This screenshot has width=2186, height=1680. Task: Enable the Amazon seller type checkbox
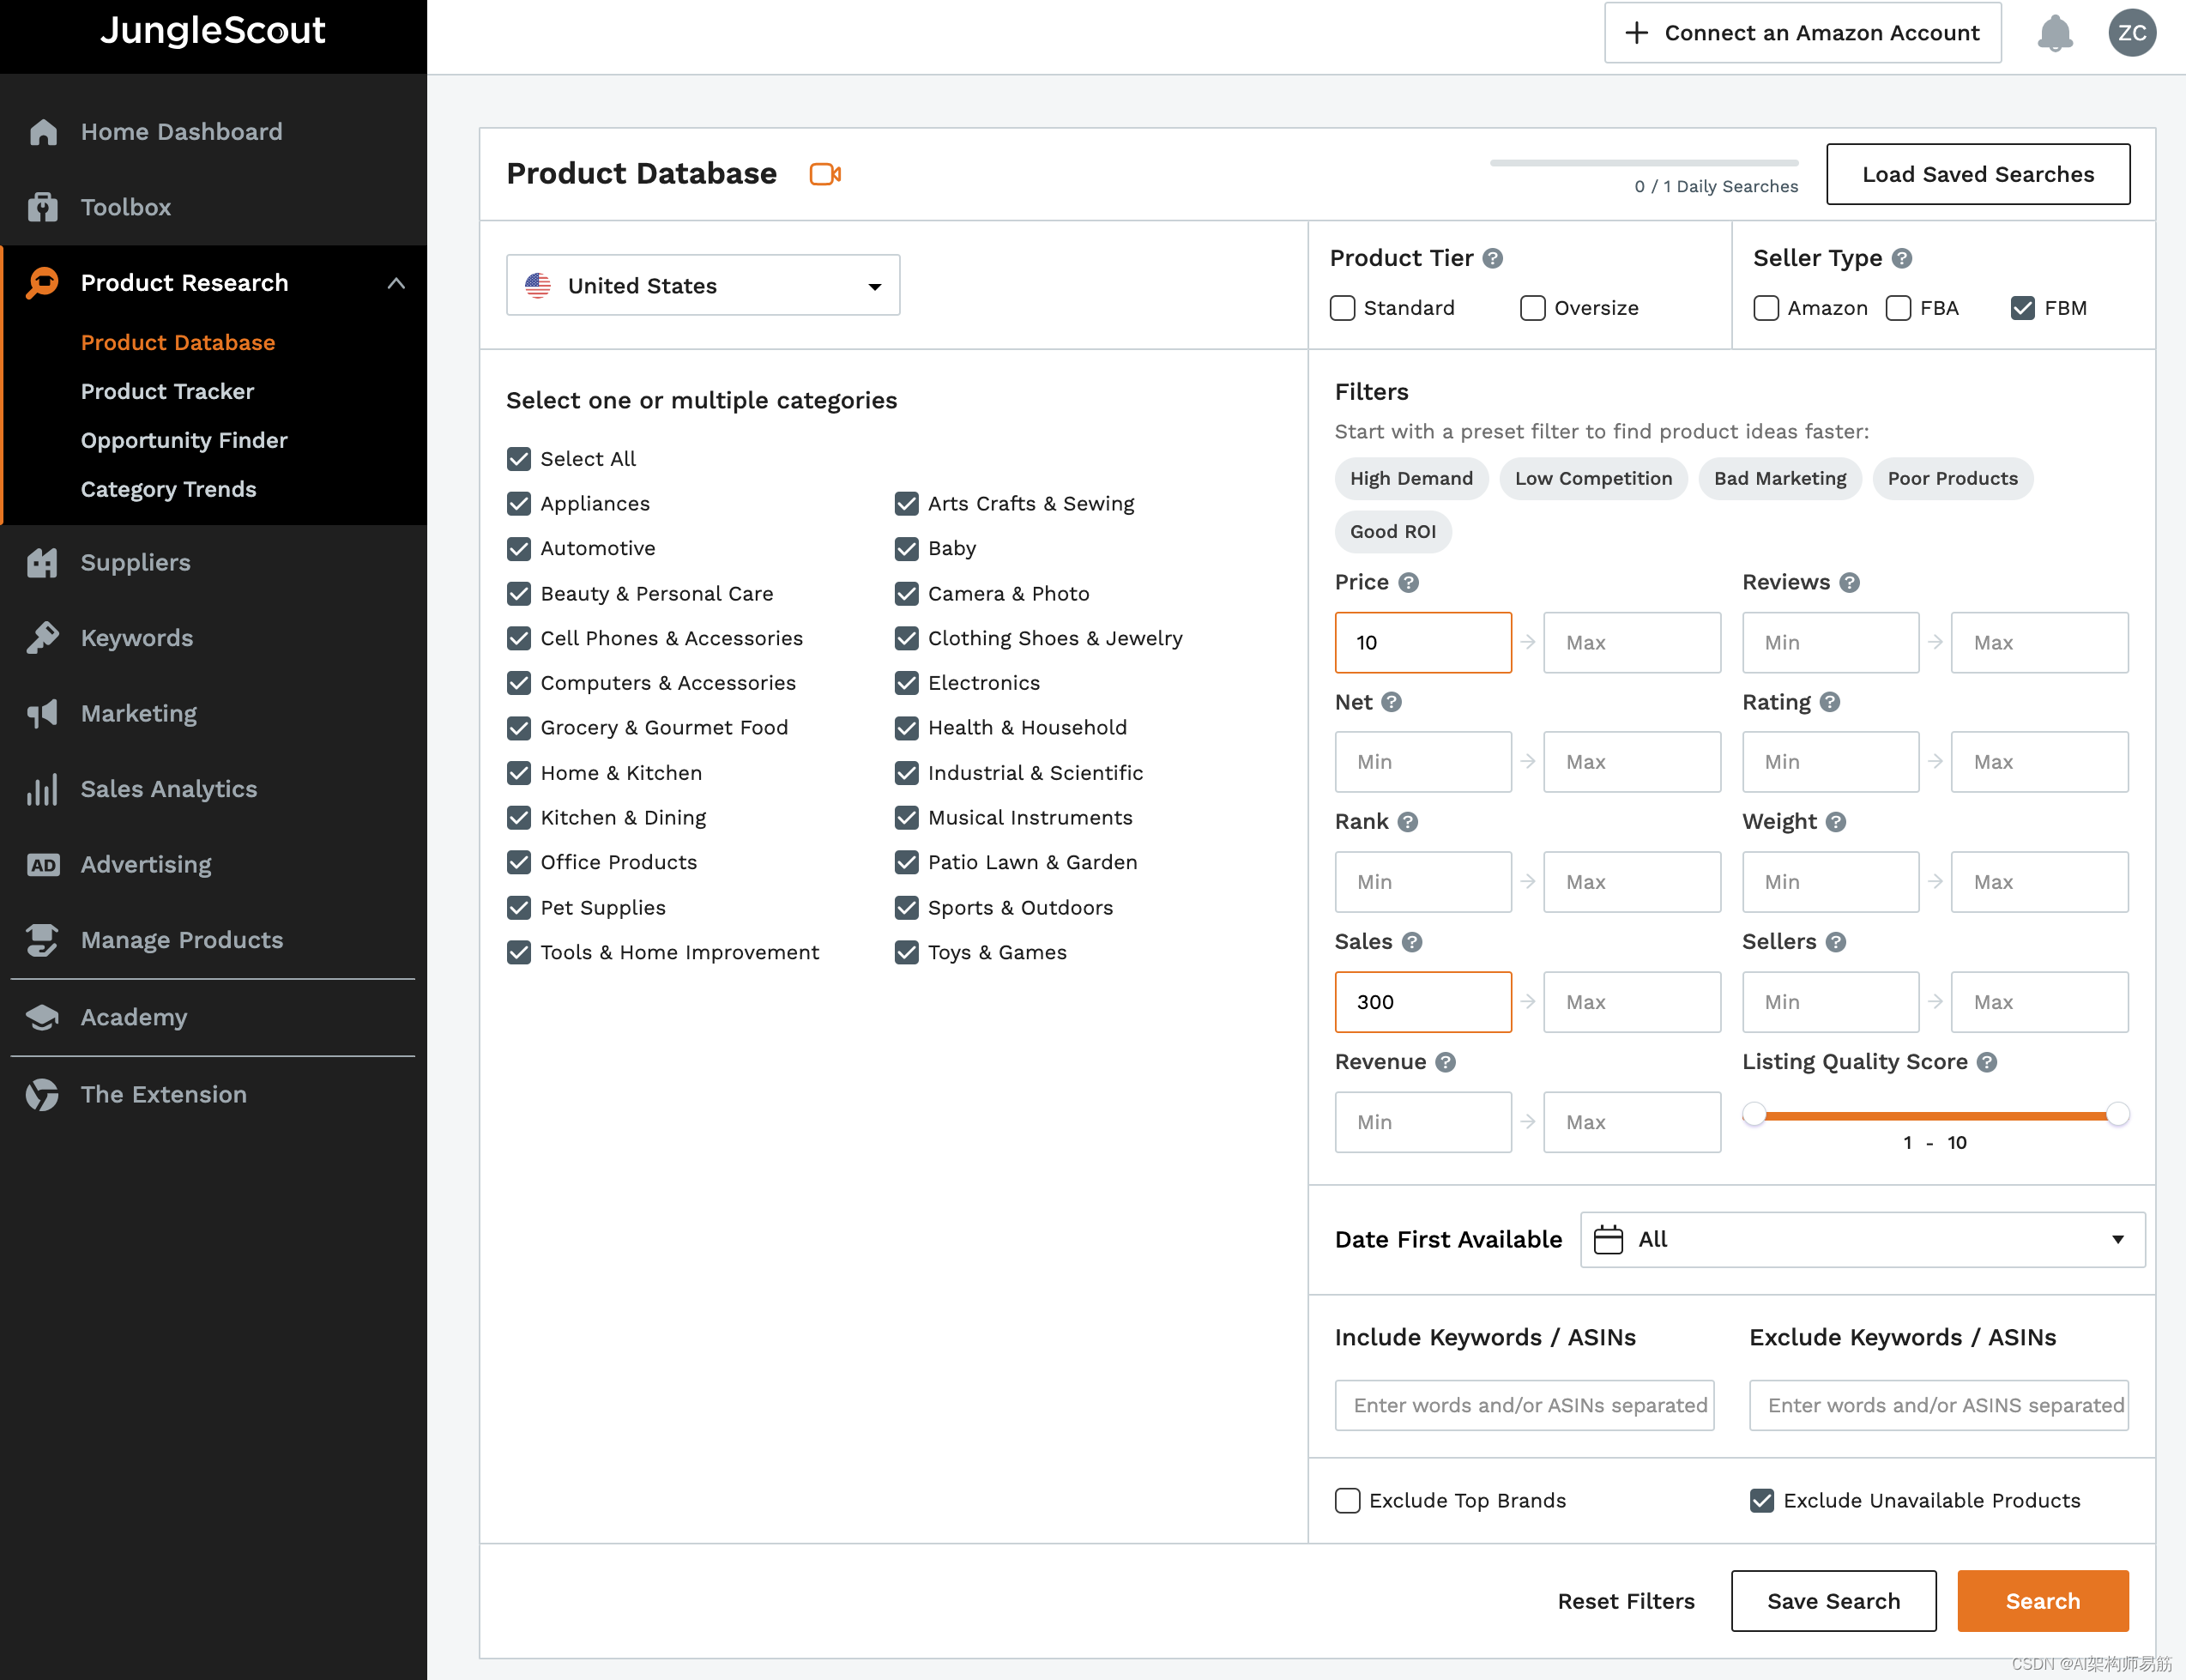click(1766, 308)
